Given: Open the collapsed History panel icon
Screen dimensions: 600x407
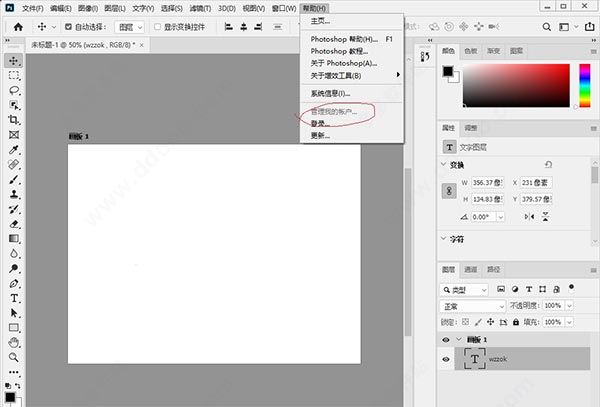Looking at the screenshot, I should coord(425,57).
